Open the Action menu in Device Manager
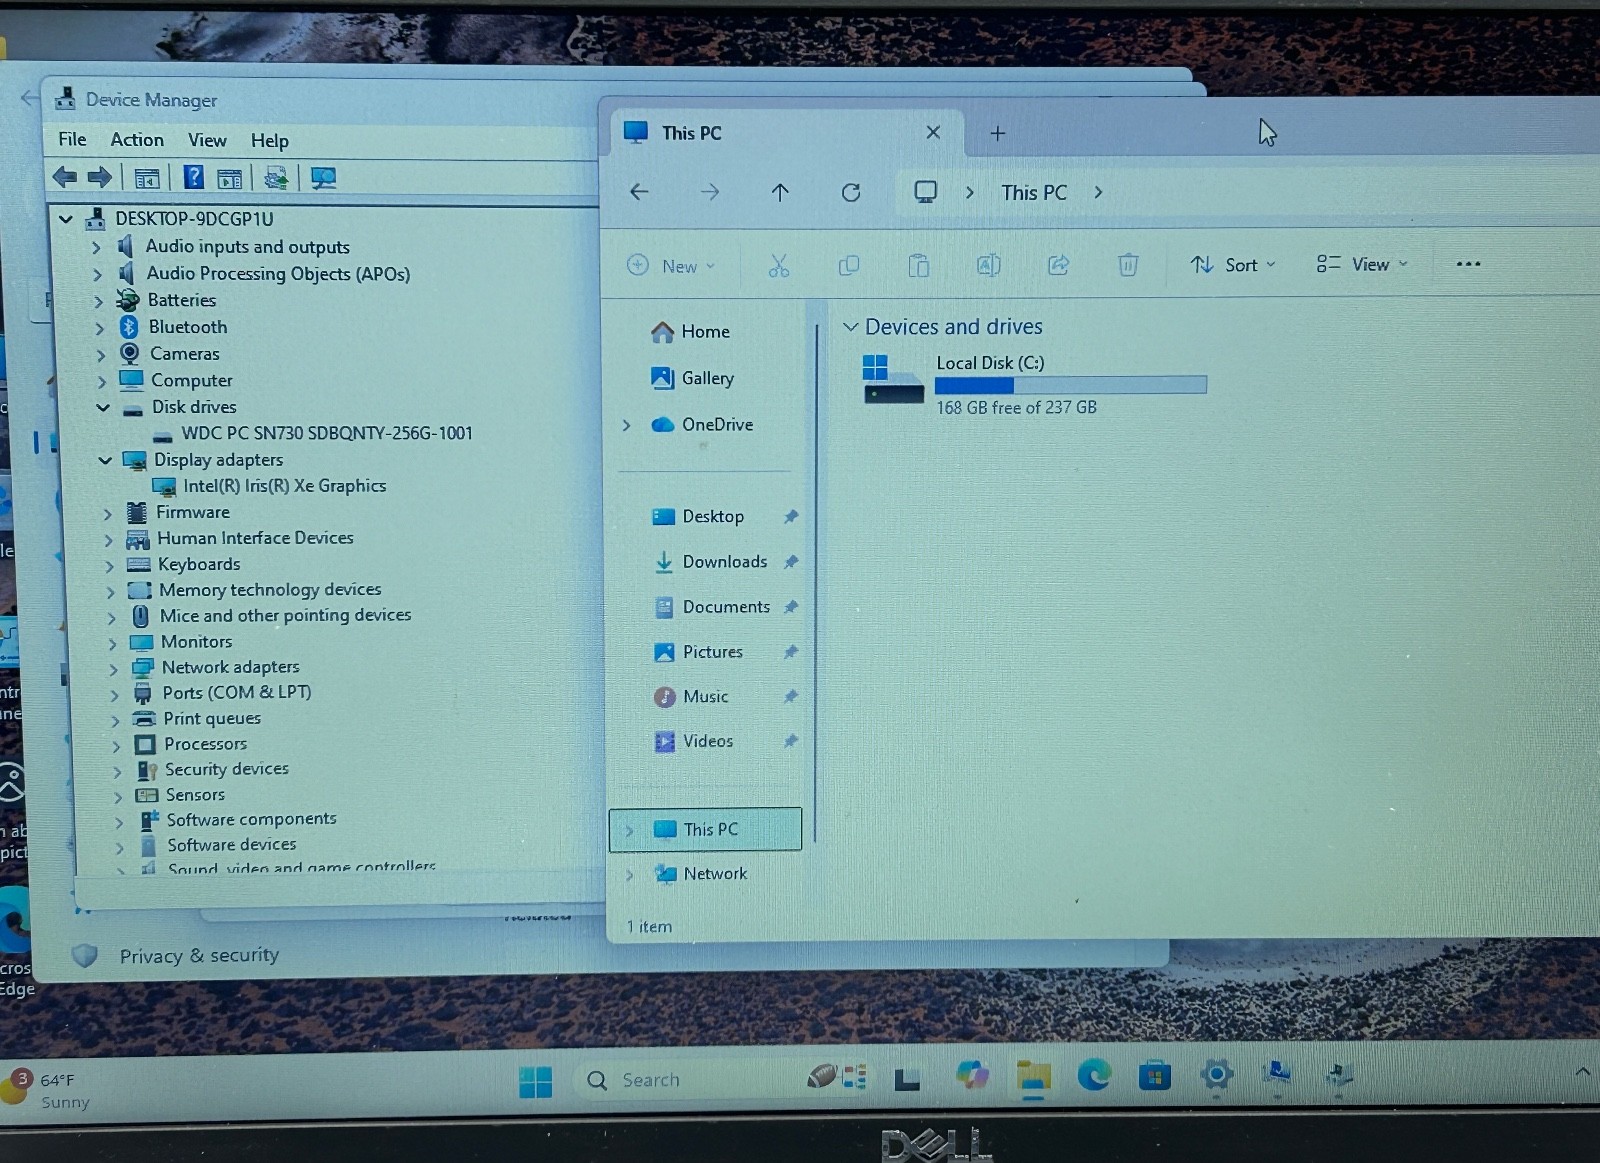Image resolution: width=1600 pixels, height=1163 pixels. (137, 140)
